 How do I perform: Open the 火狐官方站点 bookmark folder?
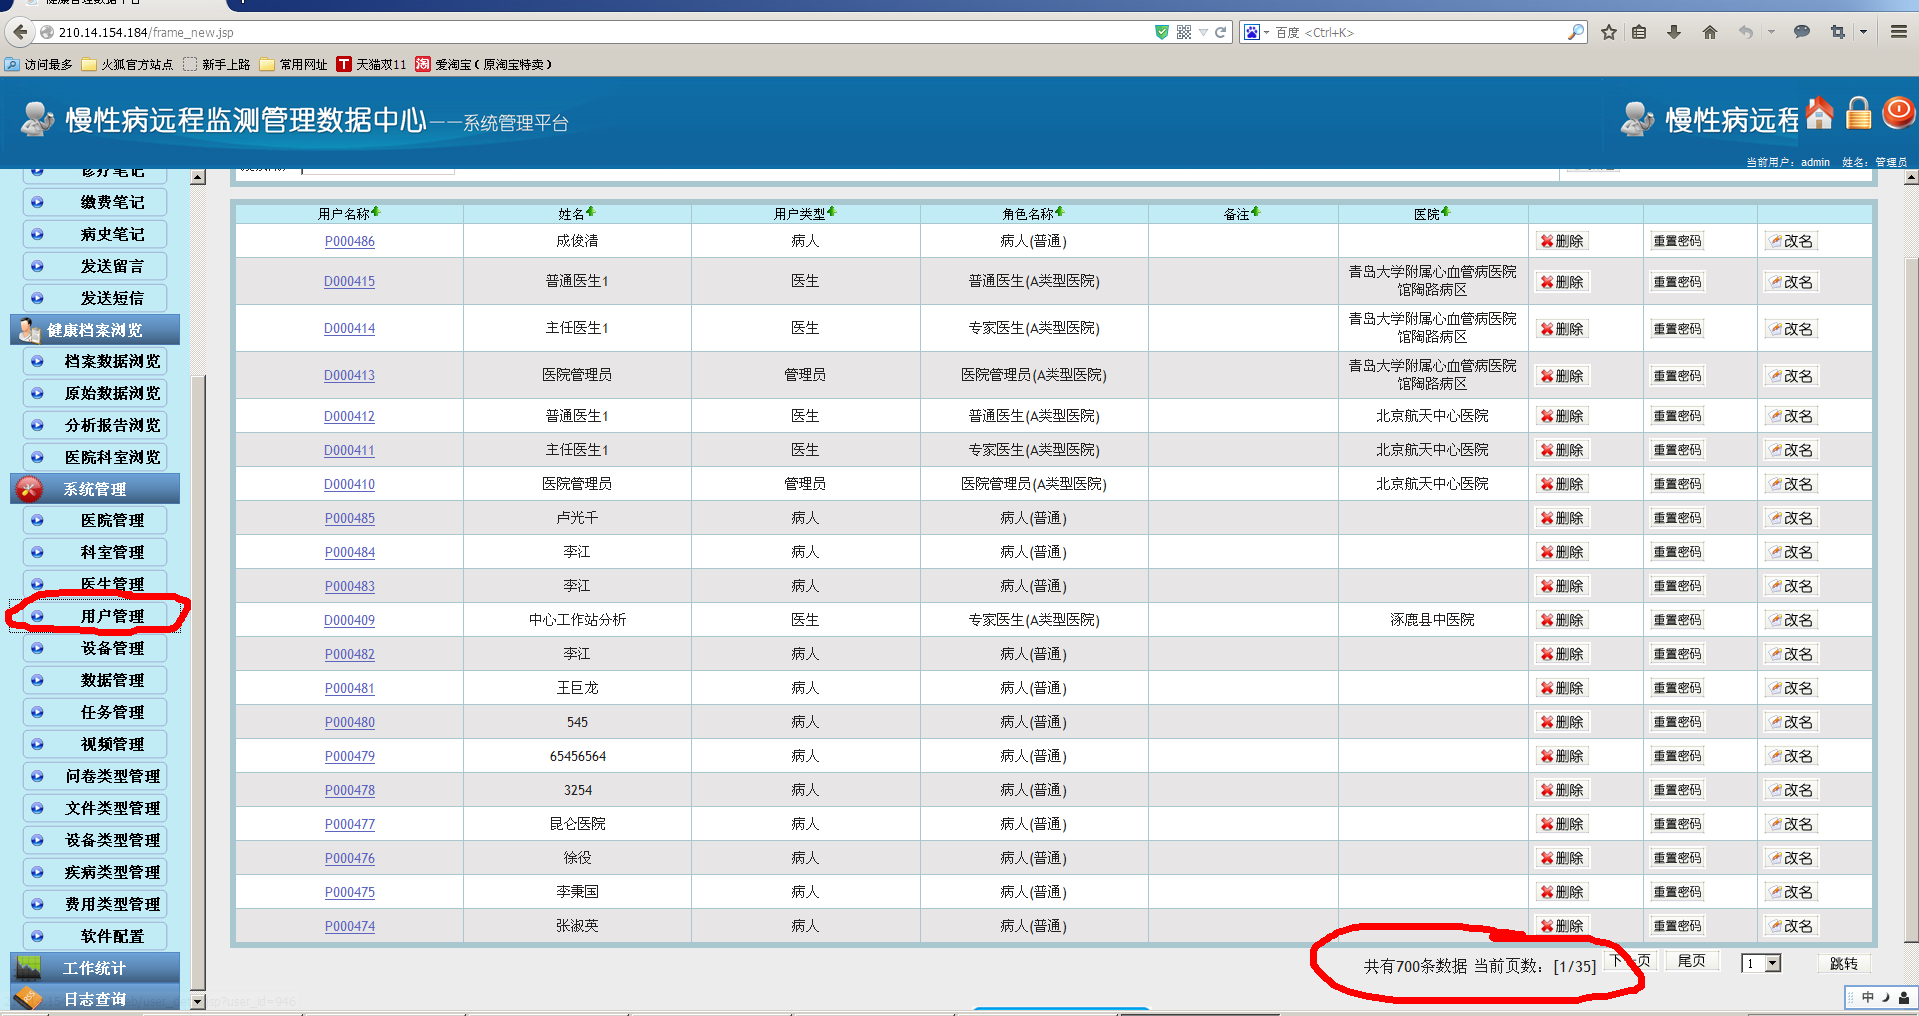[x=127, y=64]
